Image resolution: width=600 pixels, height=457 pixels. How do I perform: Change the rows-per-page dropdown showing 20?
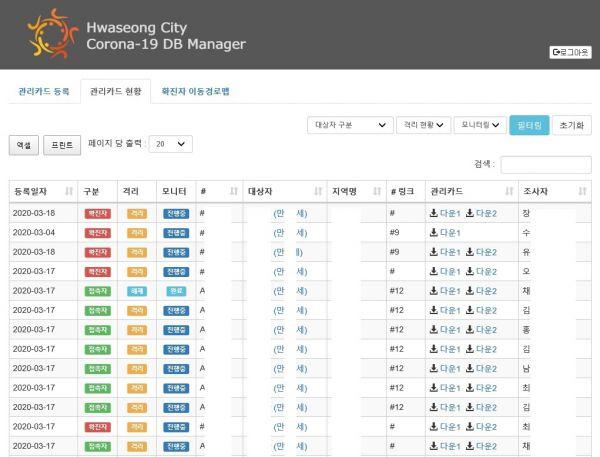(170, 144)
